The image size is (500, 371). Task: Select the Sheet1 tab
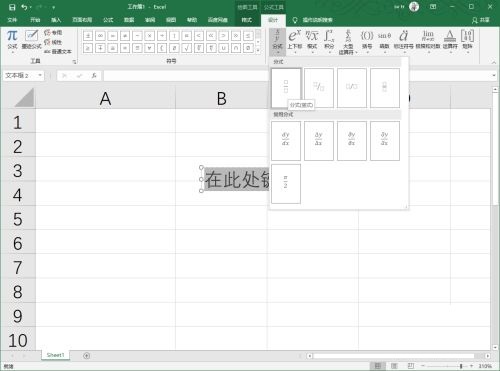point(55,355)
